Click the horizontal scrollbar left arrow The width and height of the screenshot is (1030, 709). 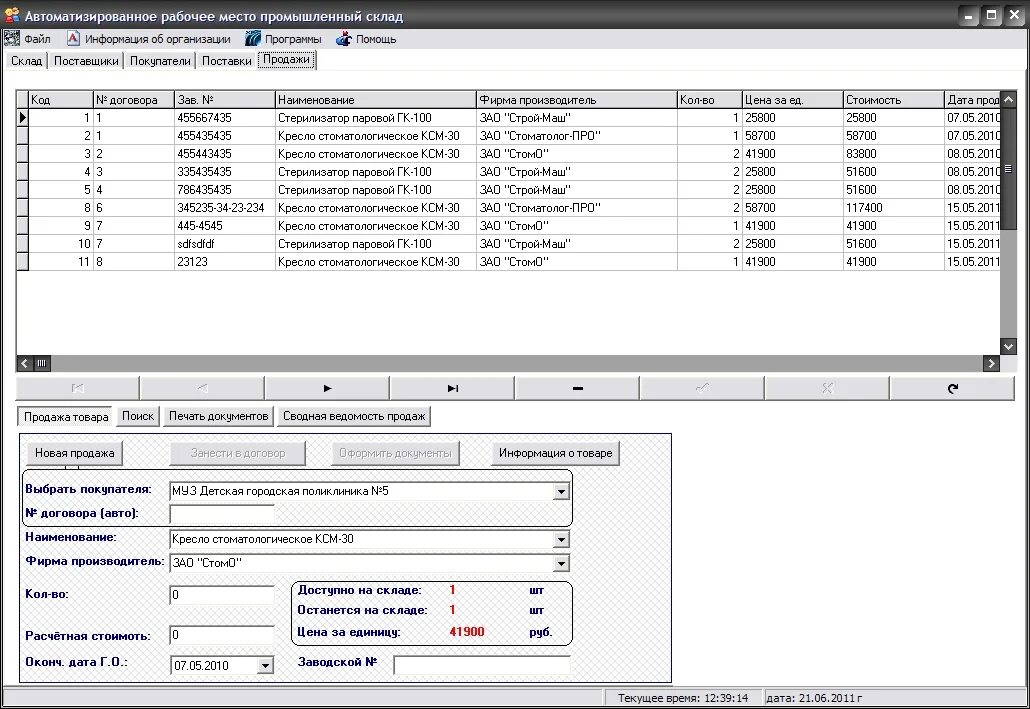[x=24, y=363]
